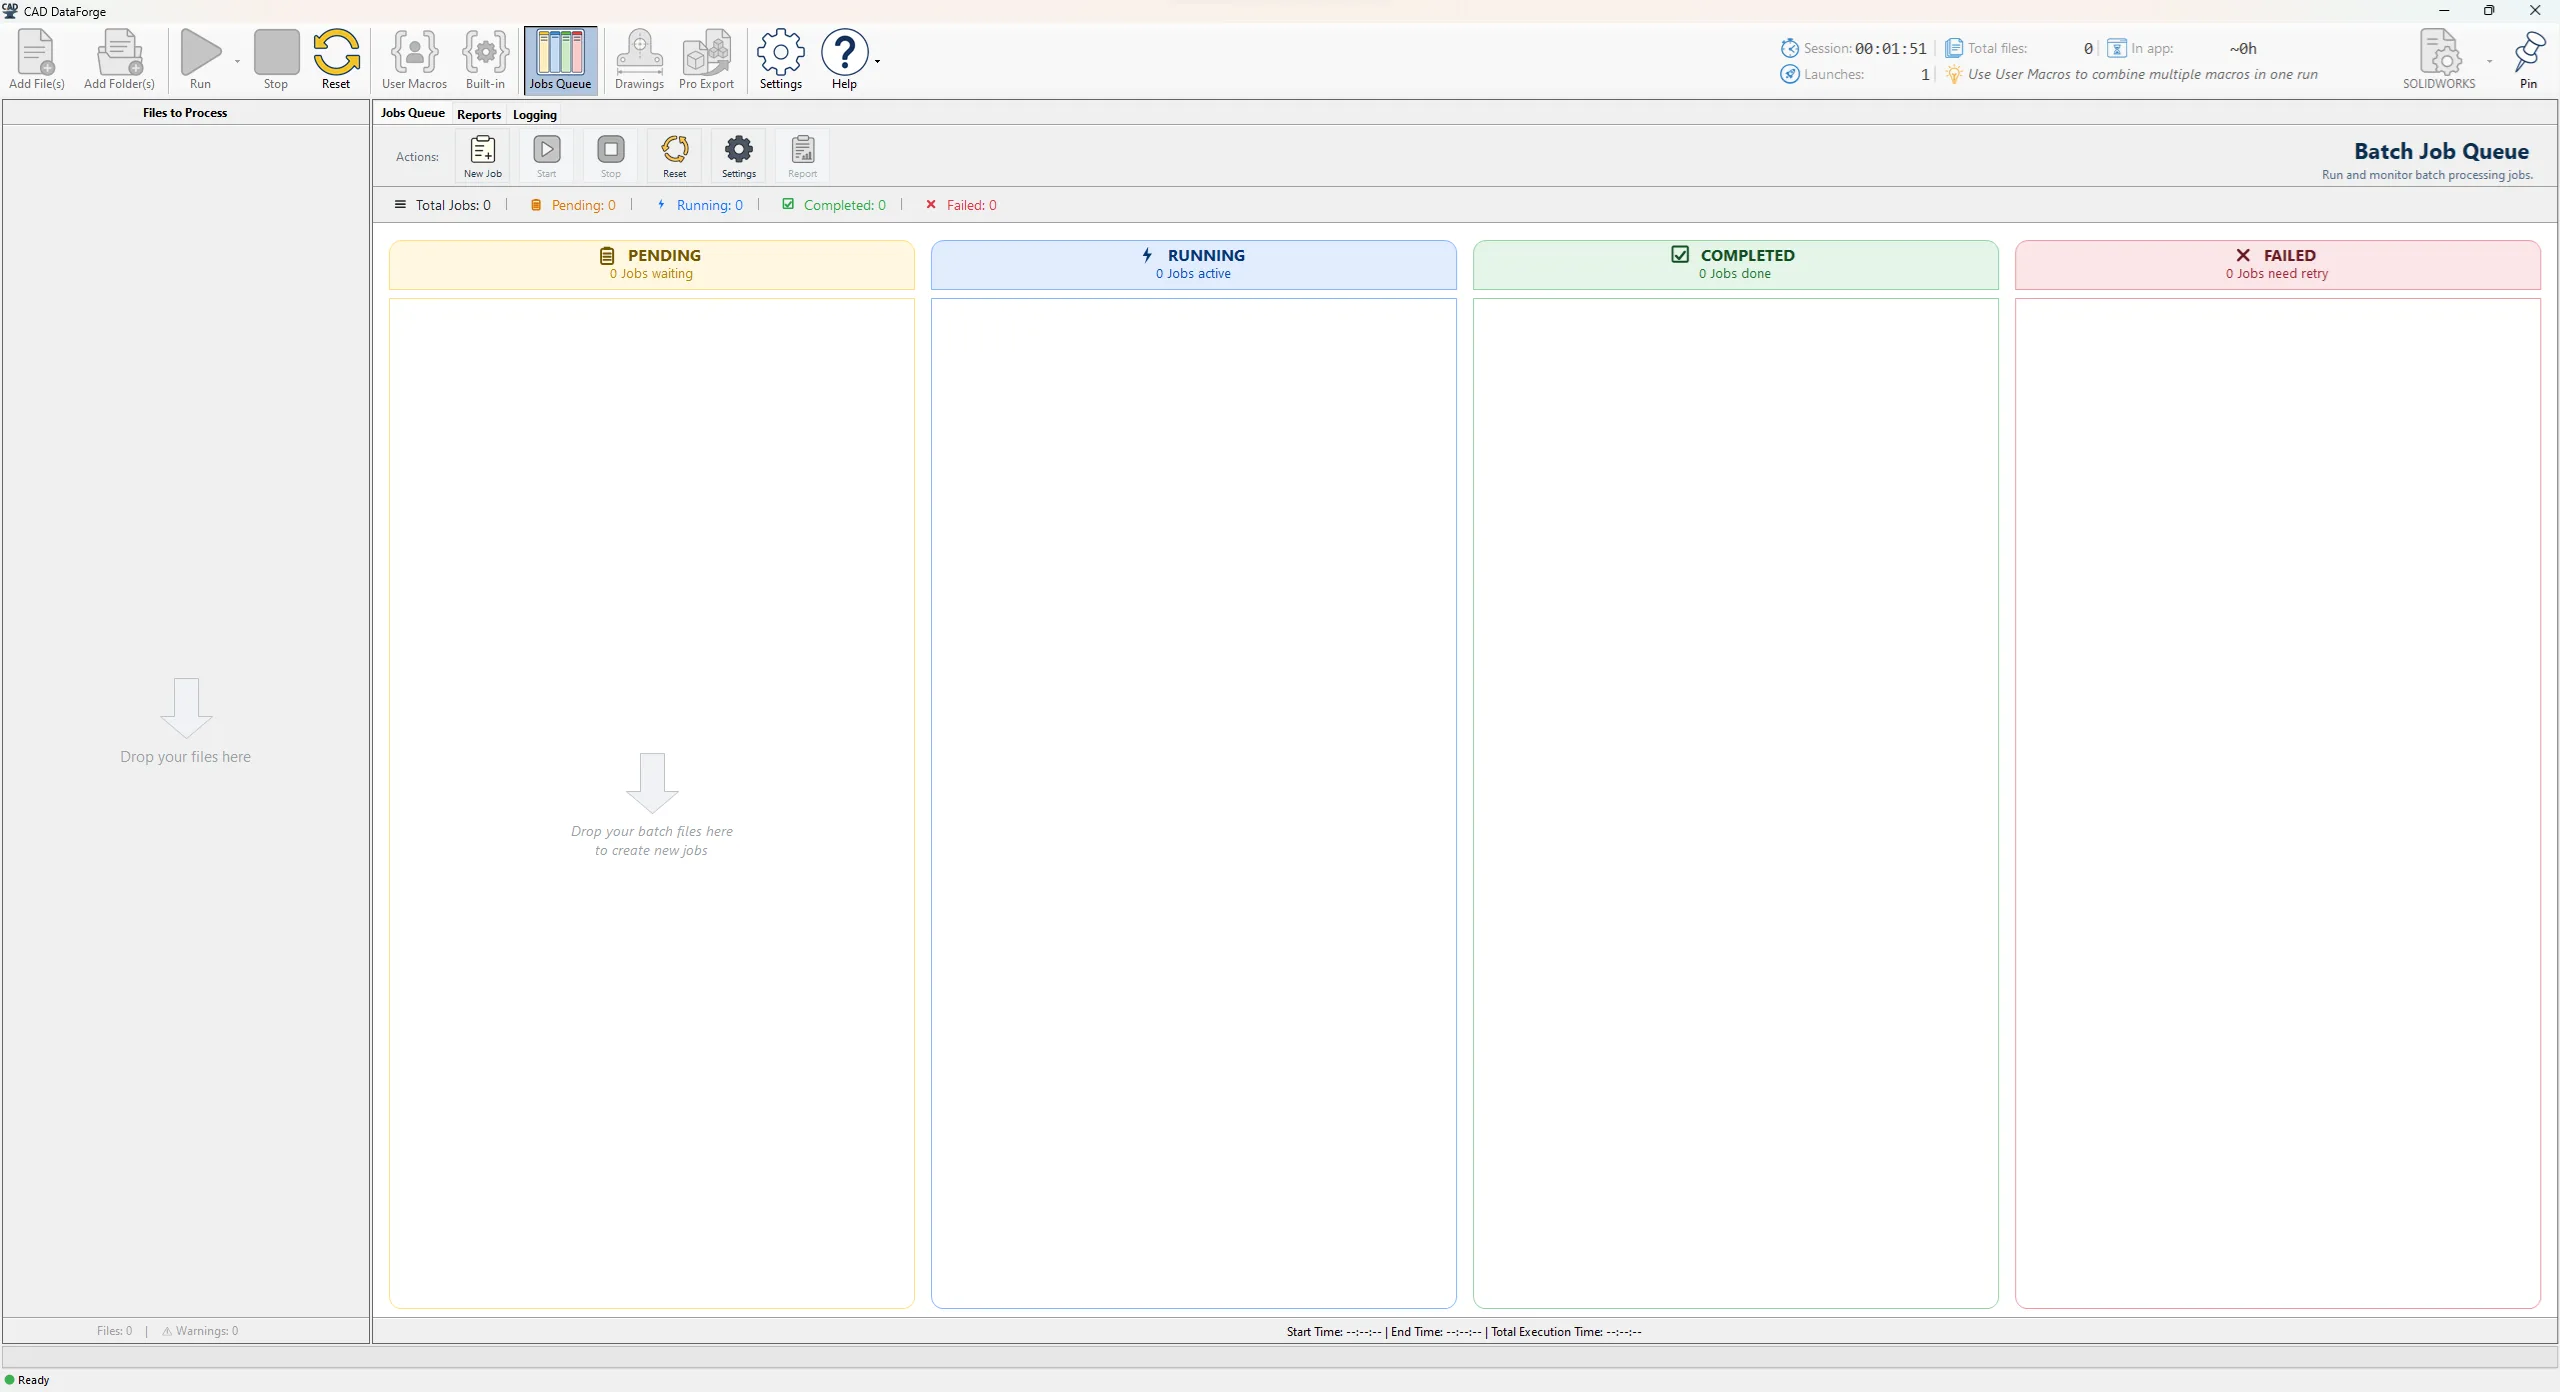Click the RUNNING column header
The image size is (2560, 1392).
point(1194,264)
